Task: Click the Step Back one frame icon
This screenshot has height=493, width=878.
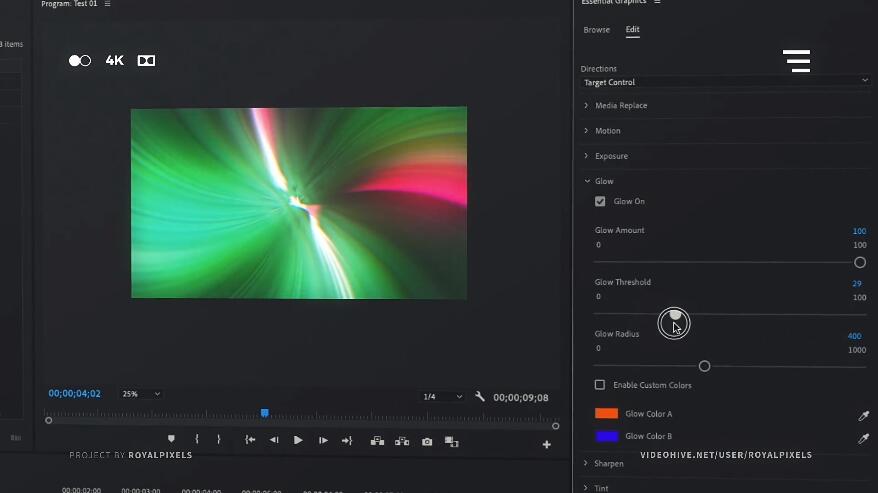Action: tap(274, 440)
